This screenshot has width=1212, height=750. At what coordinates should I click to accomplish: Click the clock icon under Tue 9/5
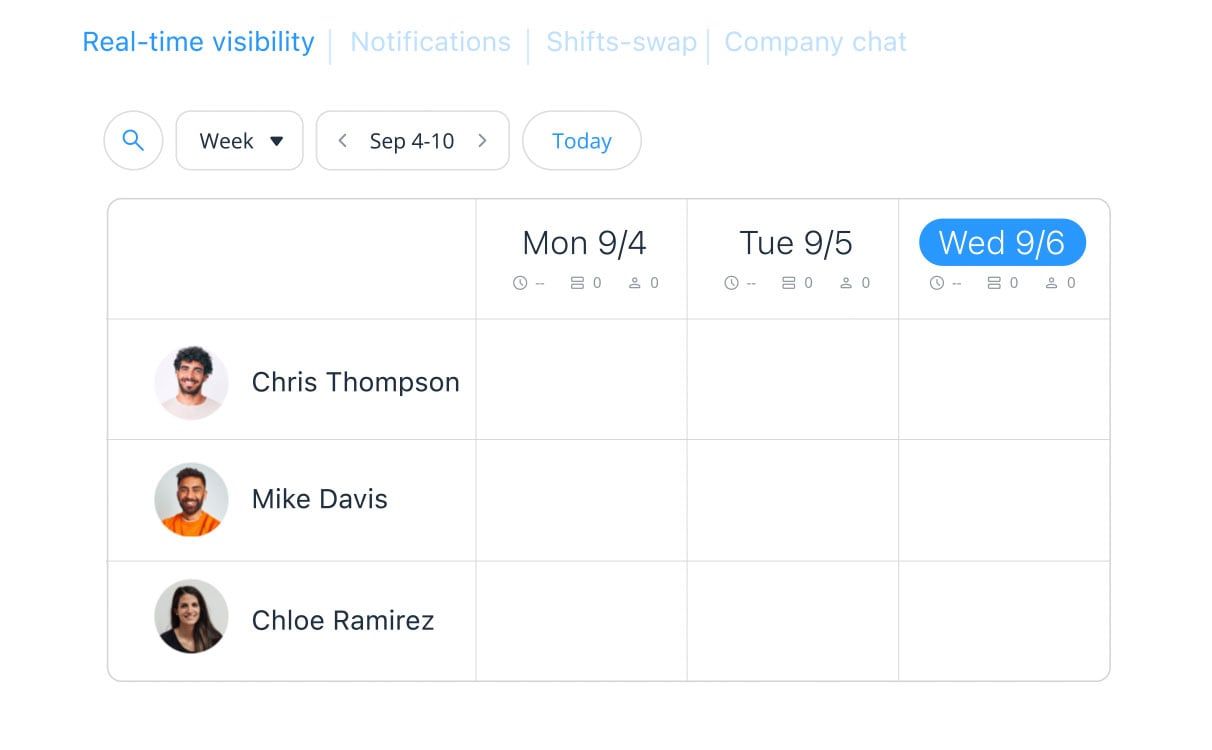click(x=729, y=282)
